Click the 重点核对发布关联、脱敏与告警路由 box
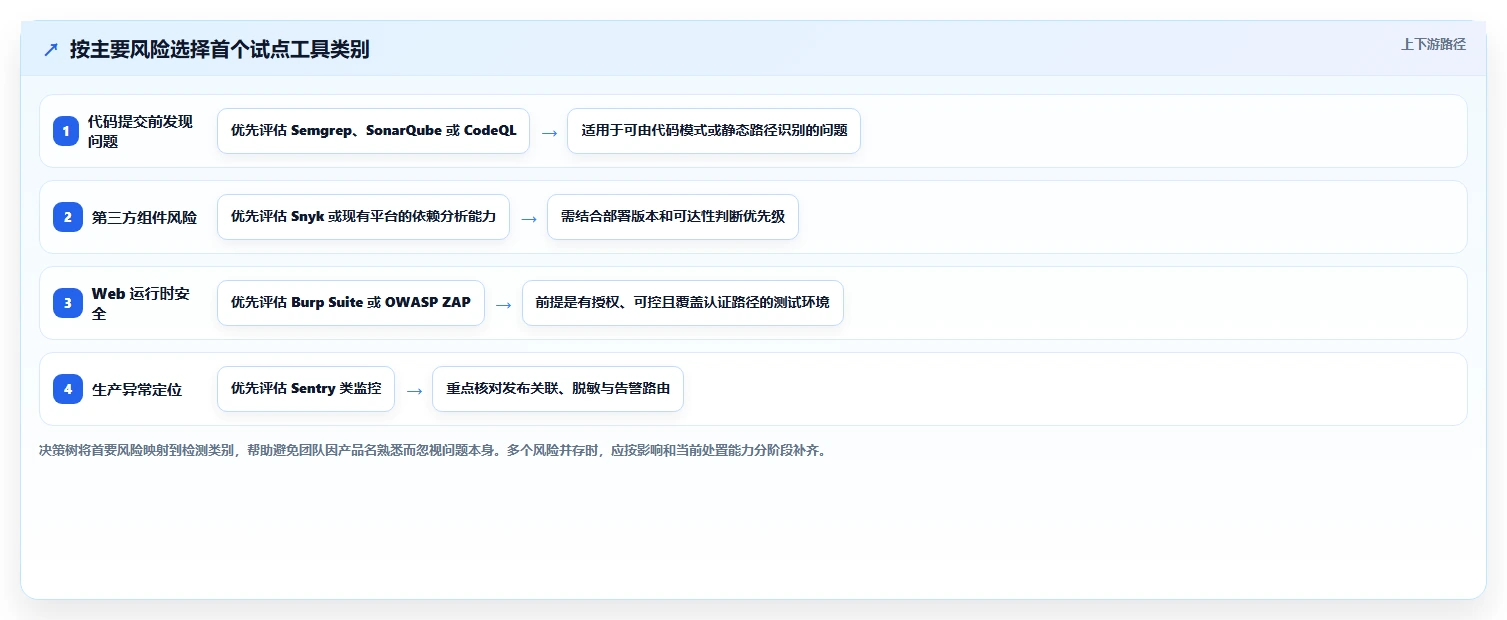Screen dimensions: 1507x620 coord(558,389)
